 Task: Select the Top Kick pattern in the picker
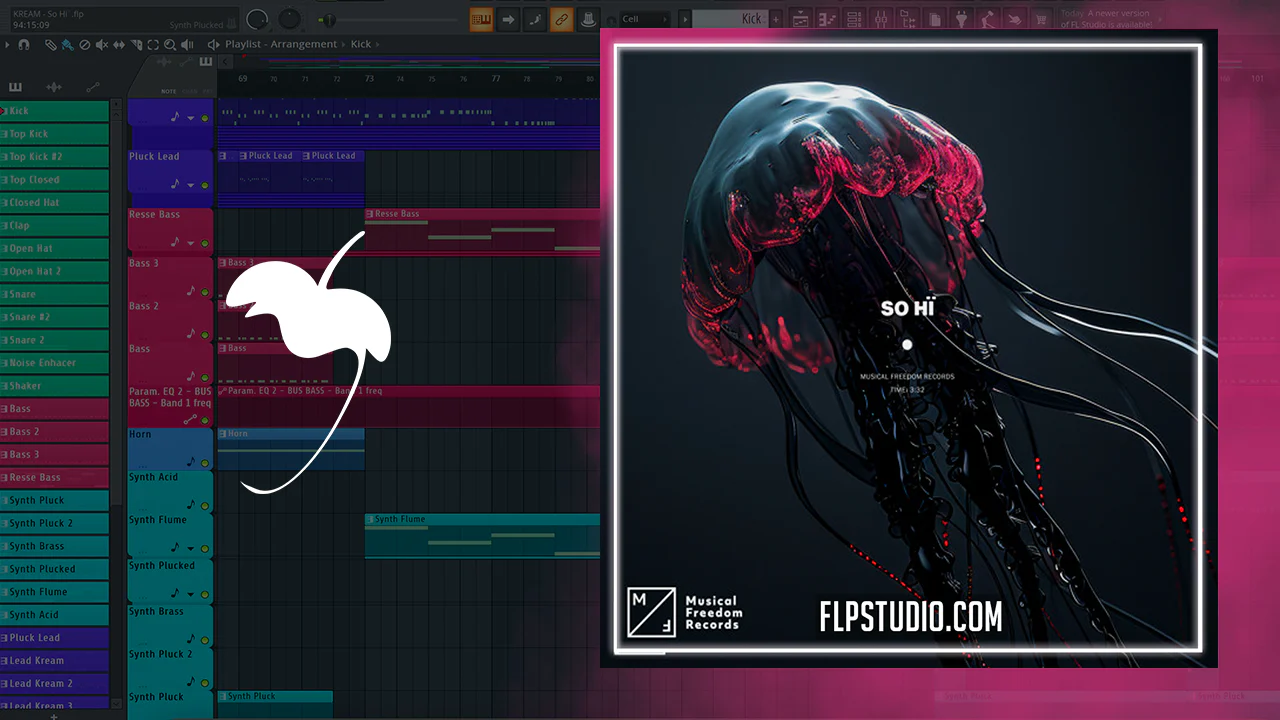pos(54,134)
